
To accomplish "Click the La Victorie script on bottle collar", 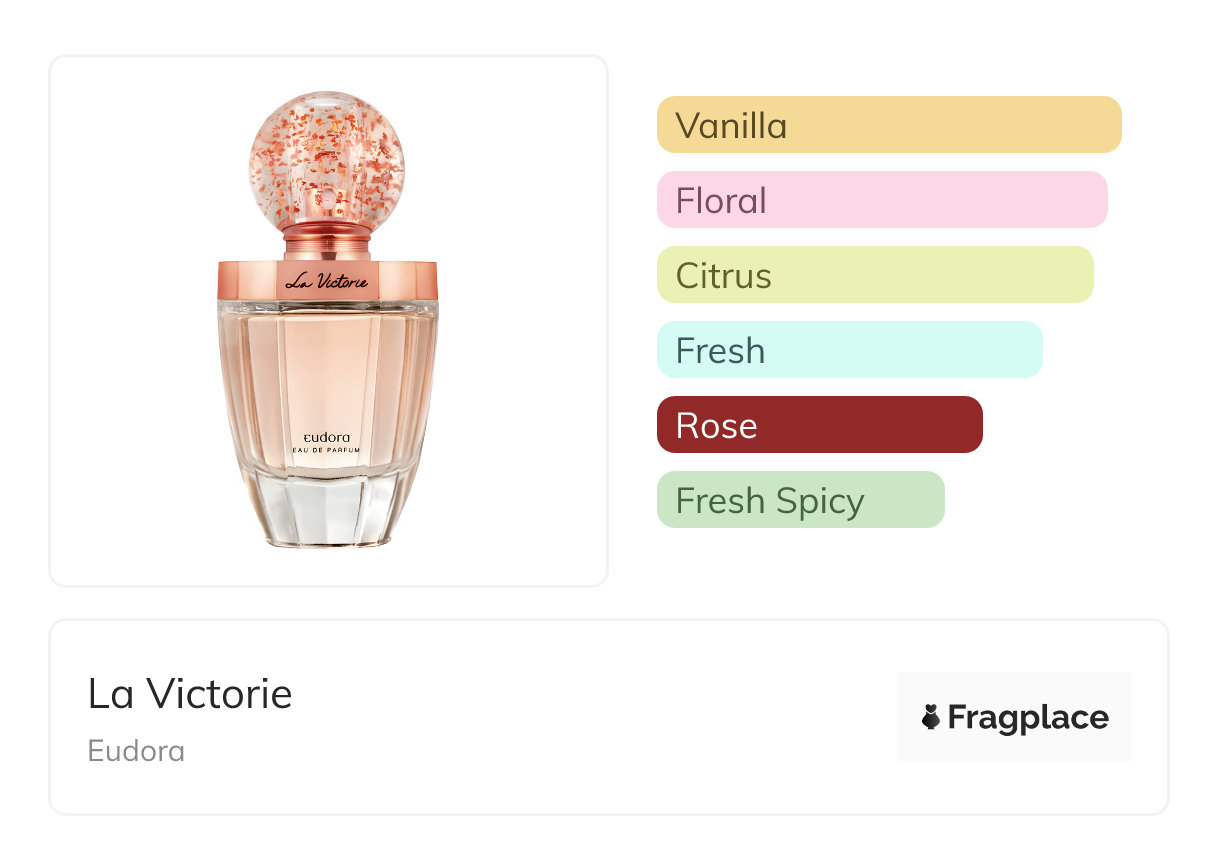I will click(327, 281).
